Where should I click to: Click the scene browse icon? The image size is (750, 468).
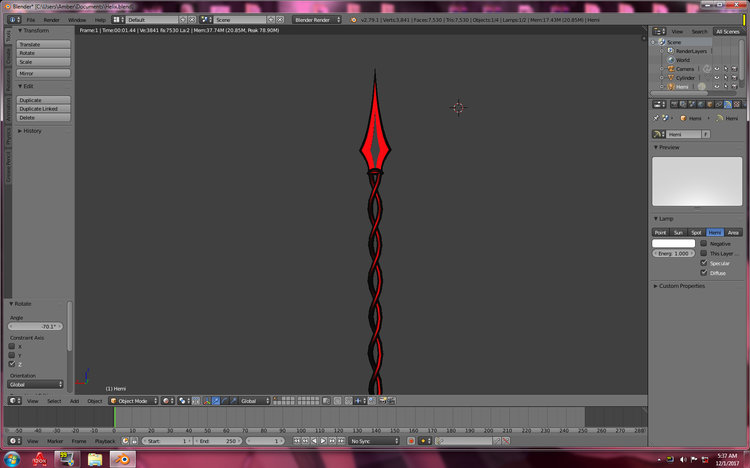pos(206,20)
